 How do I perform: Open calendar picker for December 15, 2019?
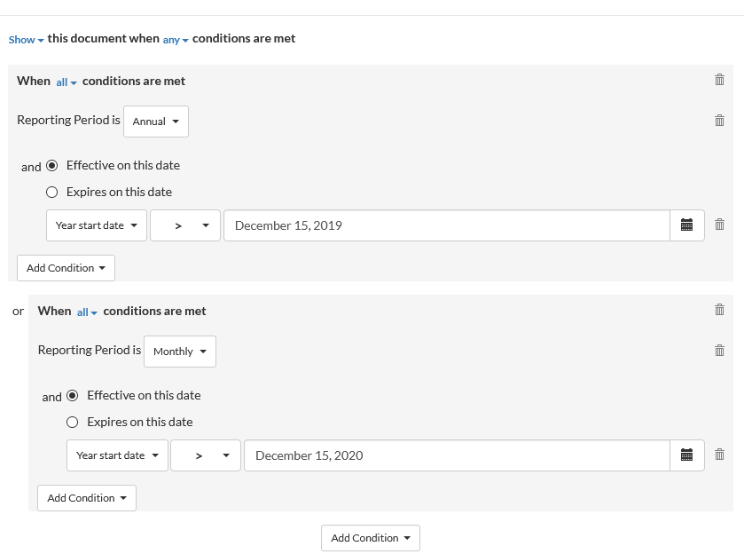687,226
